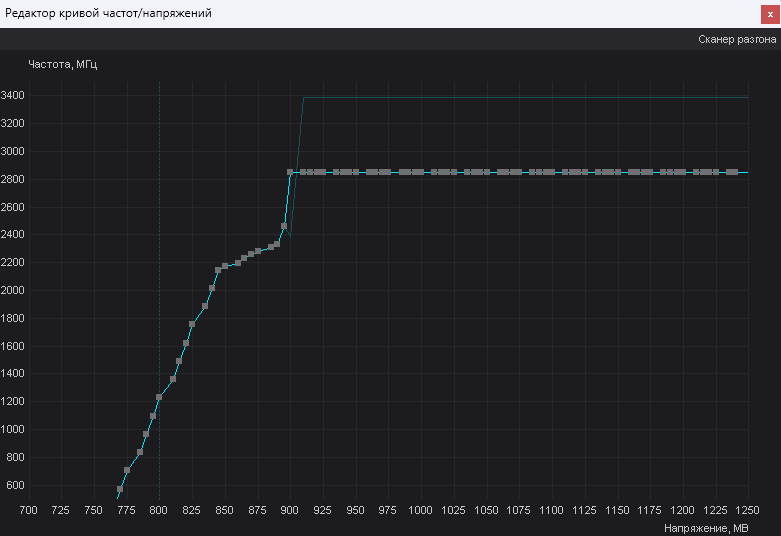Click the Частота, МГц axis title
The height and width of the screenshot is (536, 781).
pos(63,64)
